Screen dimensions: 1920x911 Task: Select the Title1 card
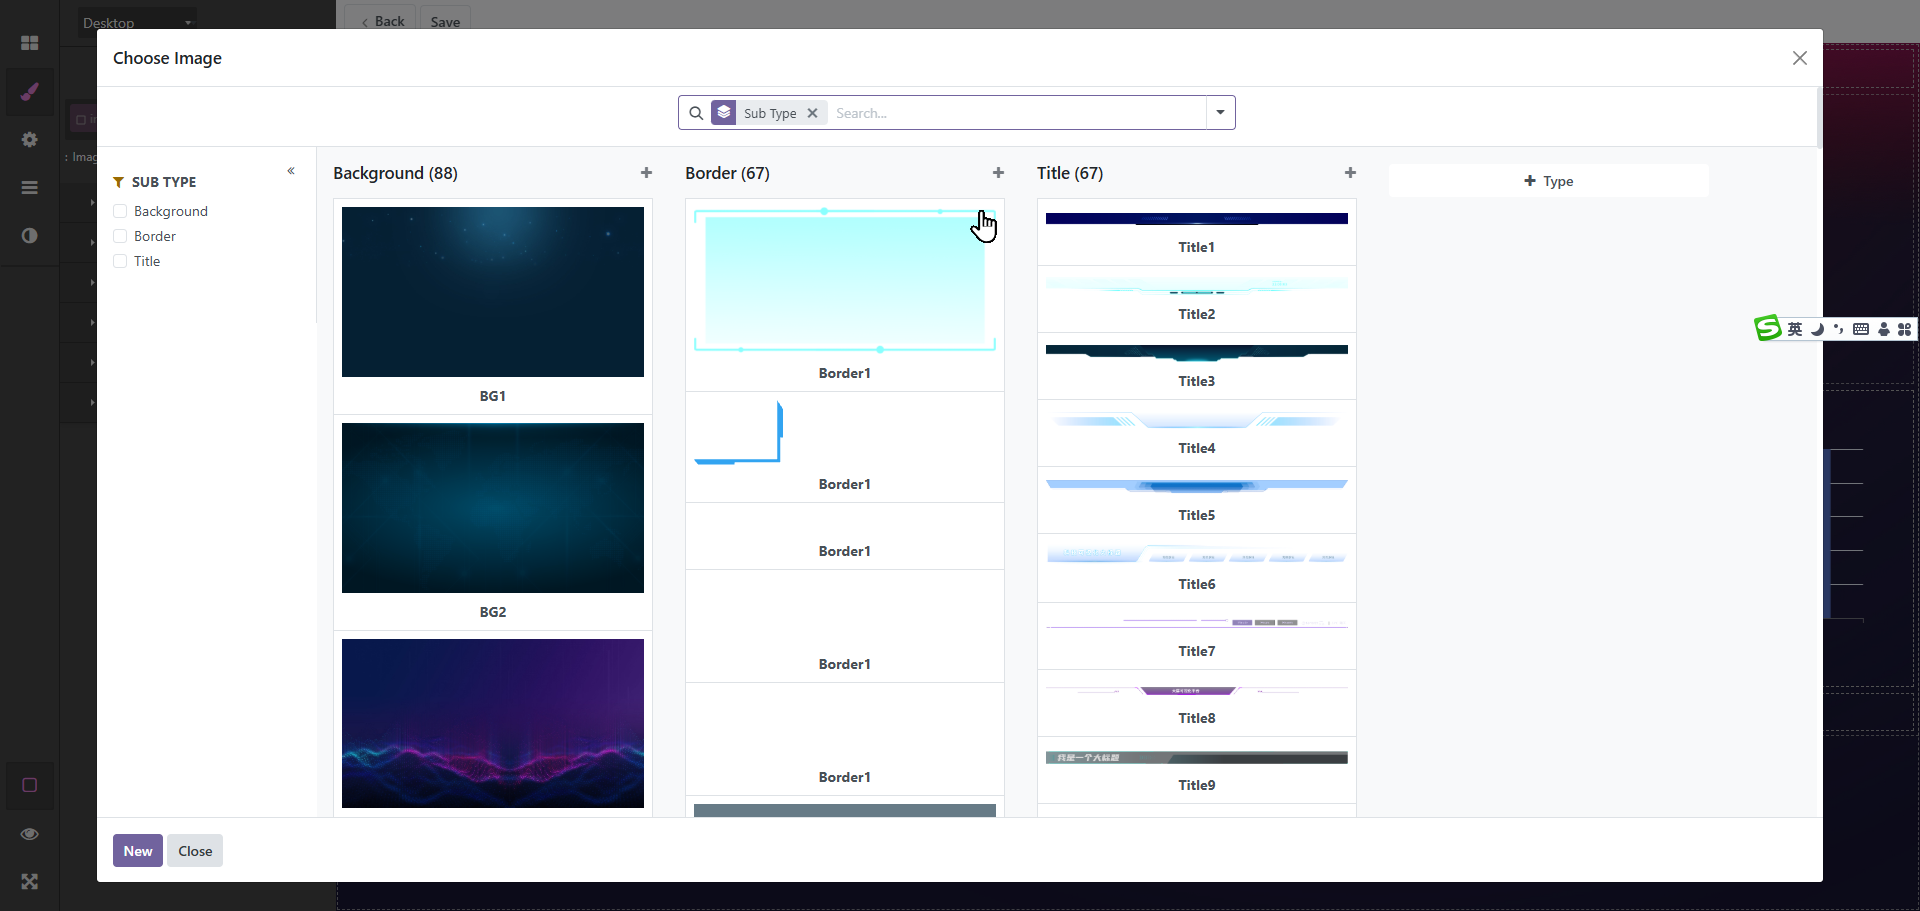pyautogui.click(x=1197, y=232)
